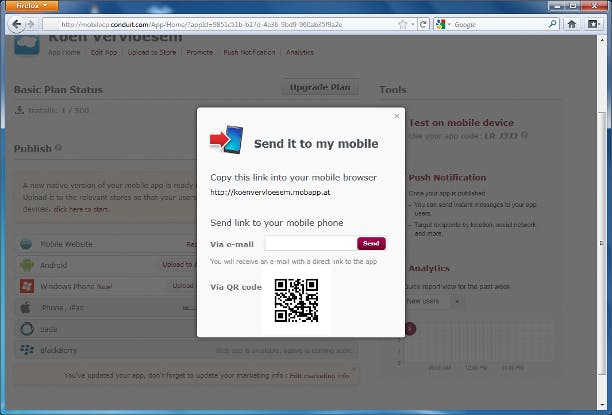612x415 pixels.
Task: Open the Push Notification tab
Action: (x=249, y=52)
